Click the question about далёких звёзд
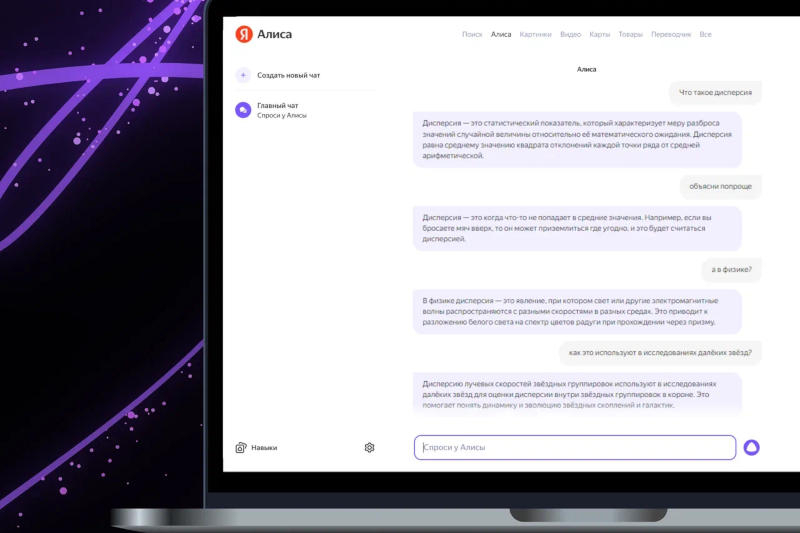 click(660, 353)
